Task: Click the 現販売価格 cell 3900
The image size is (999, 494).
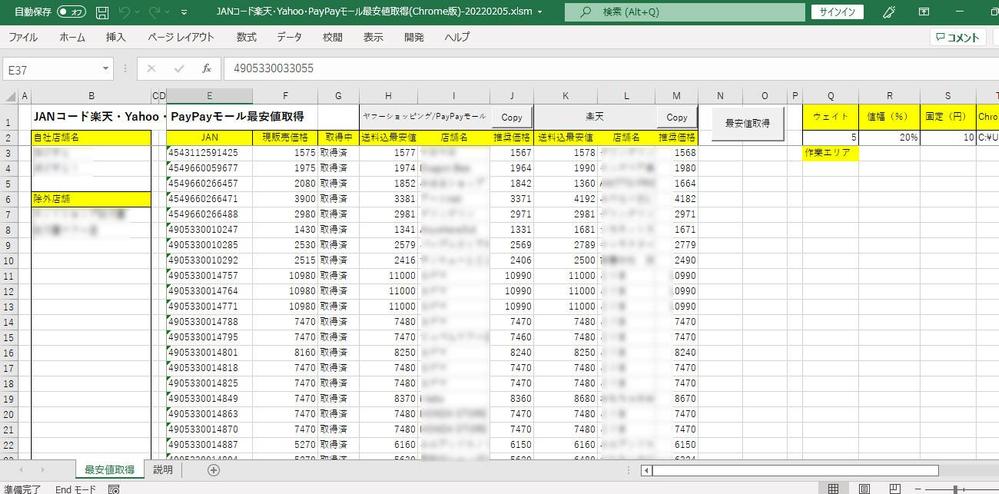Action: 285,199
